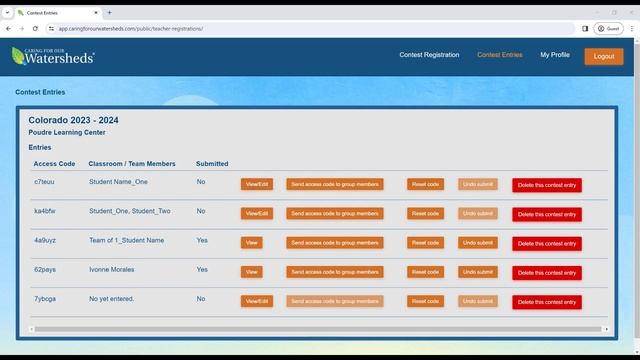Image resolution: width=640 pixels, height=360 pixels.
Task: Send access code to group members for ka4bfw
Action: pos(335,213)
